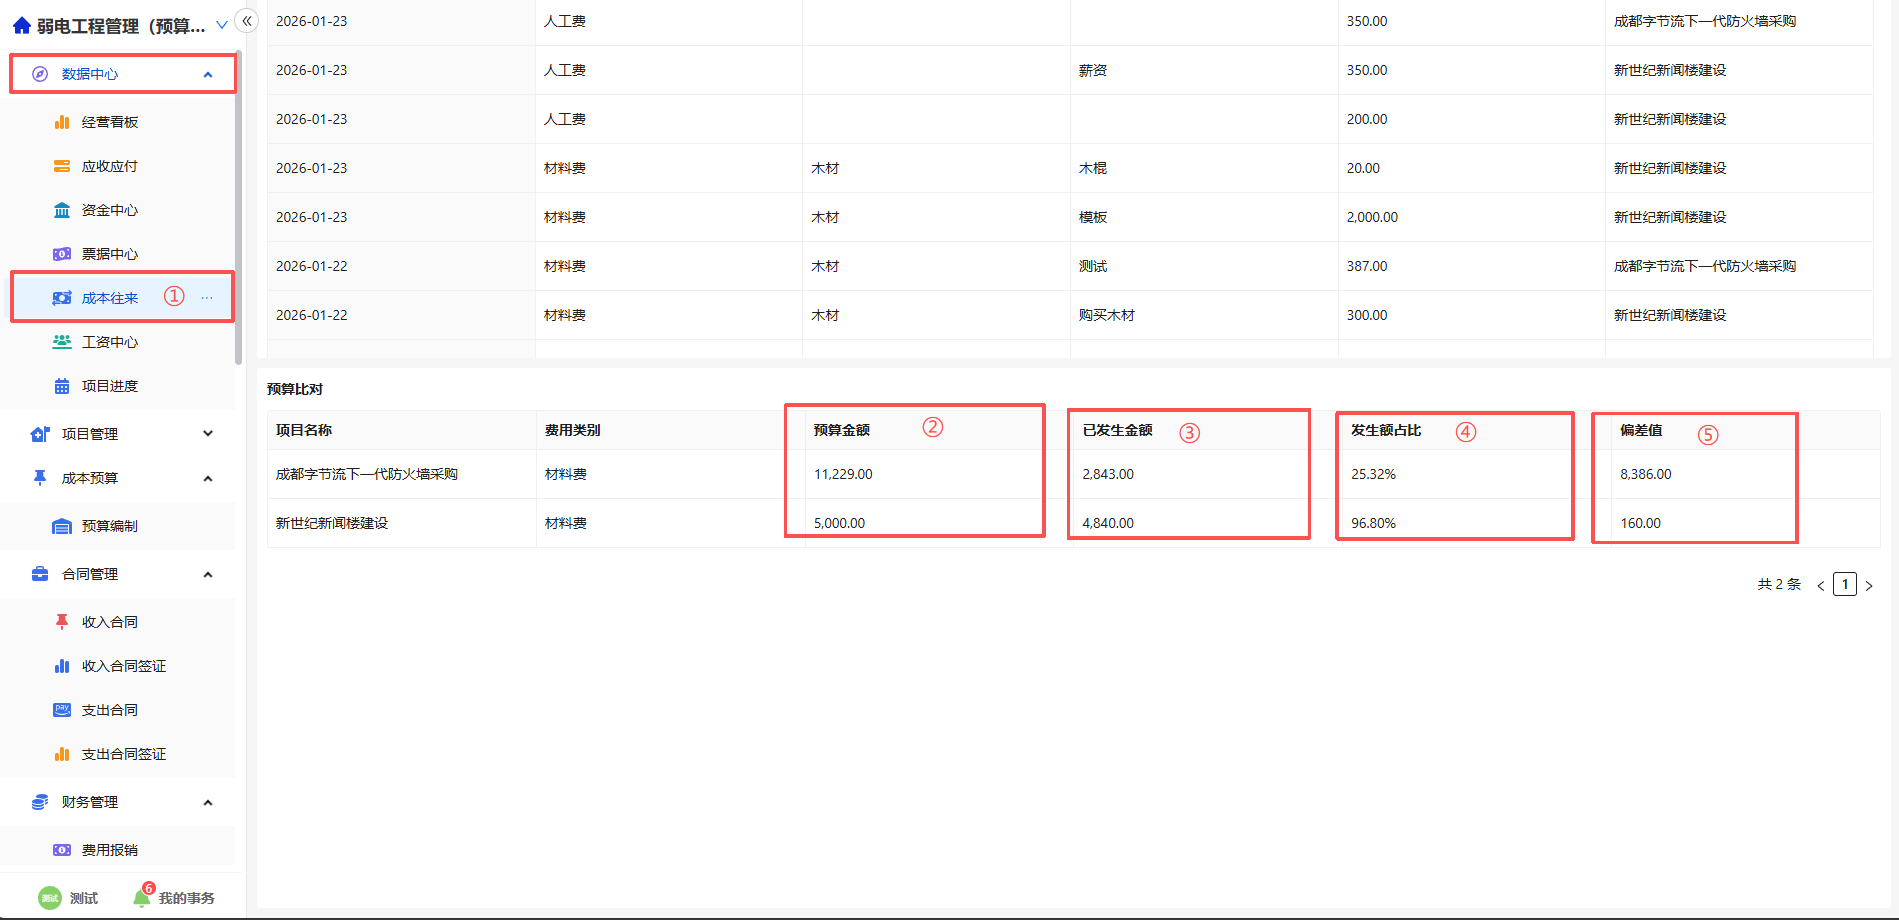Open the app title dropdown arrow
The image size is (1899, 920).
222,26
